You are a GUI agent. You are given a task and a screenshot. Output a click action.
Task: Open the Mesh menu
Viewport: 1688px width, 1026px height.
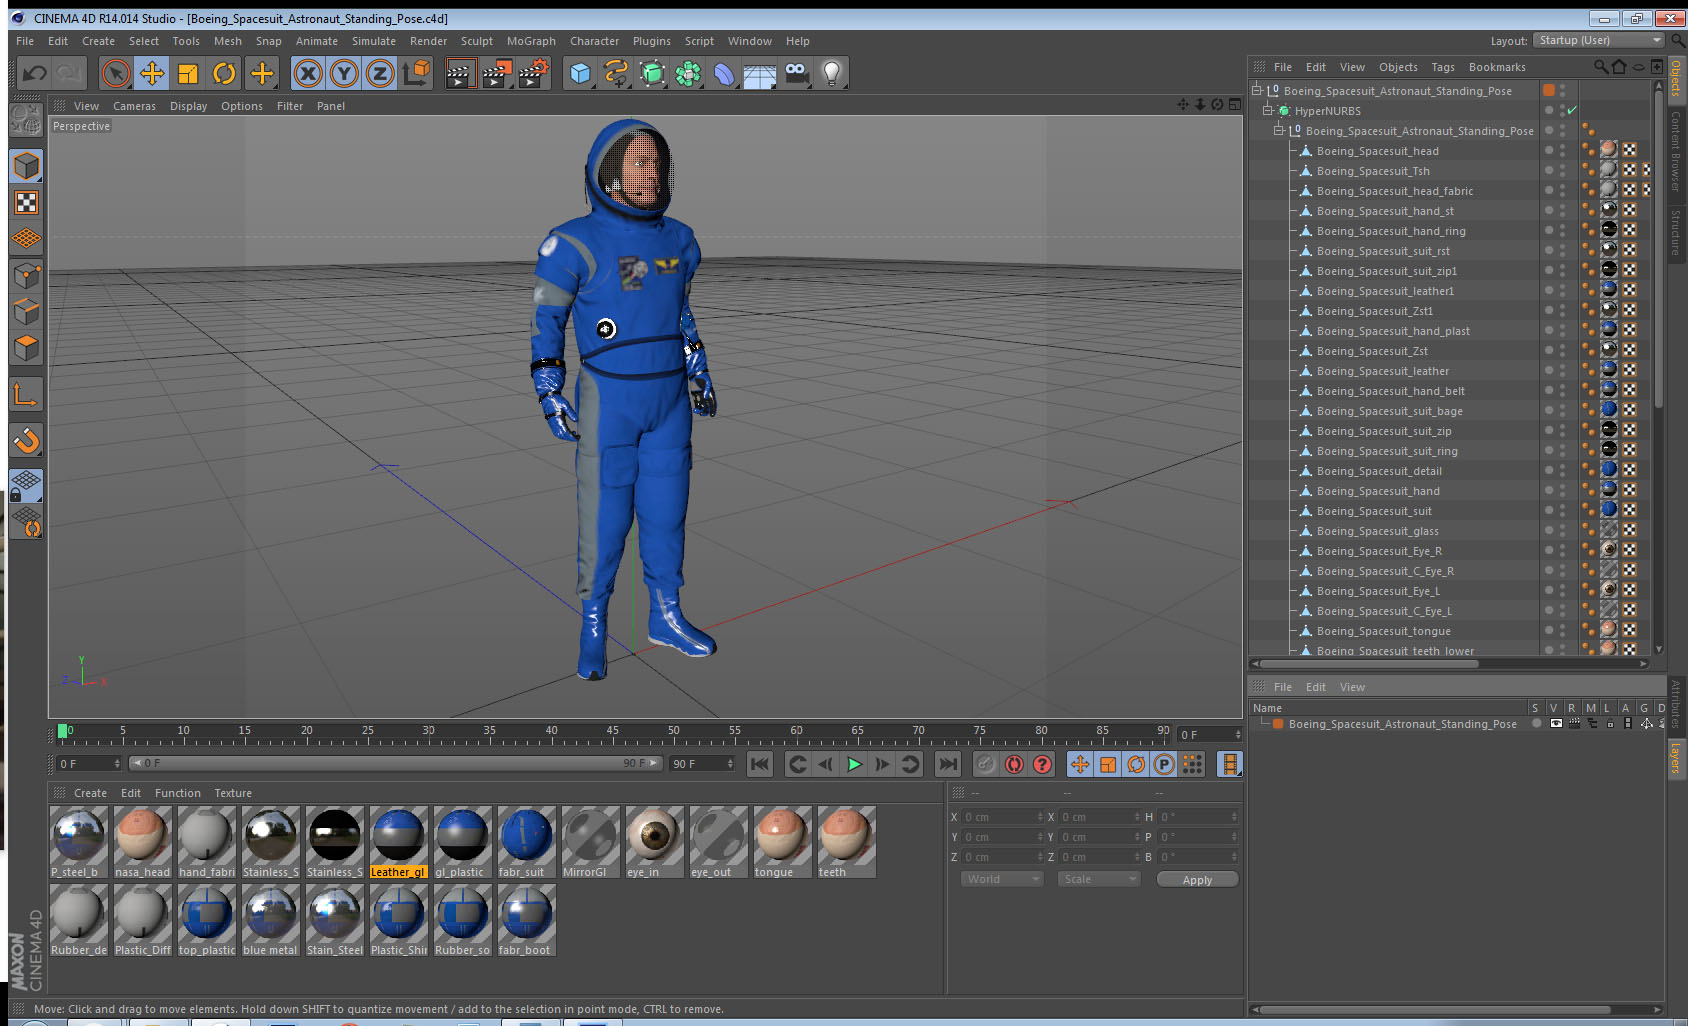pos(228,41)
